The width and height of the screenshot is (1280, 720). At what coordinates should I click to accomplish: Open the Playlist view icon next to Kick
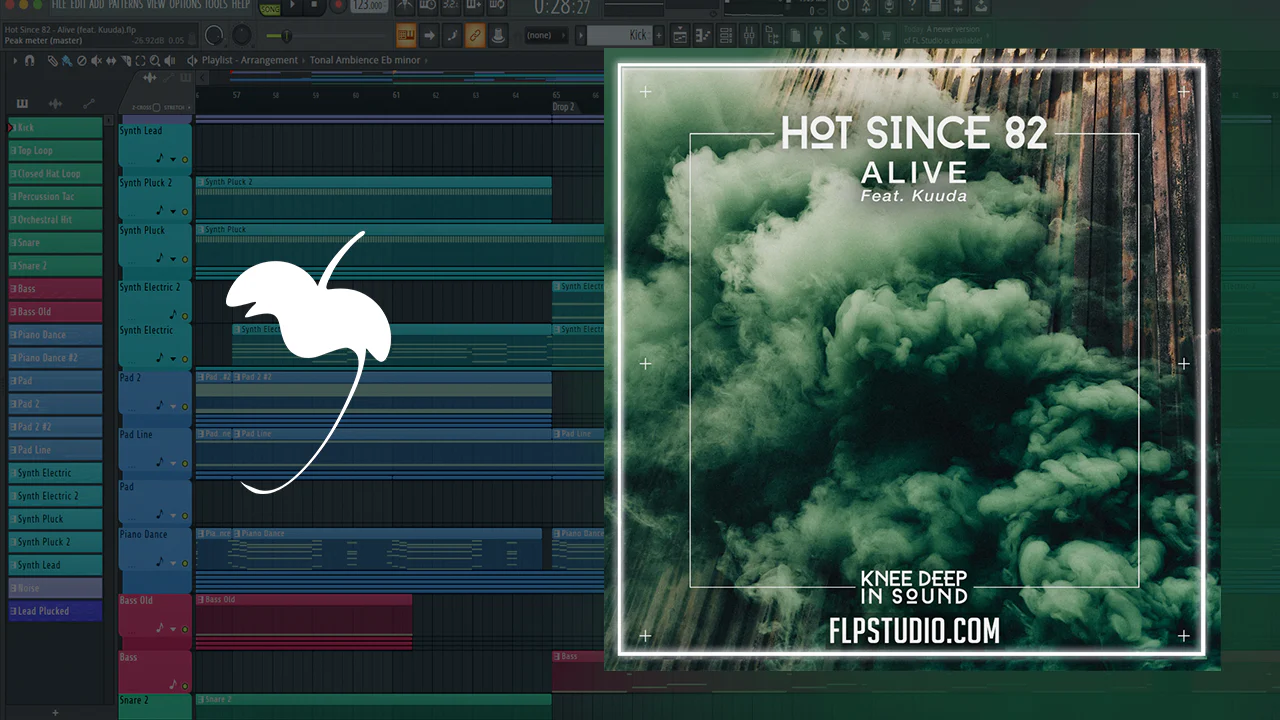click(x=680, y=35)
